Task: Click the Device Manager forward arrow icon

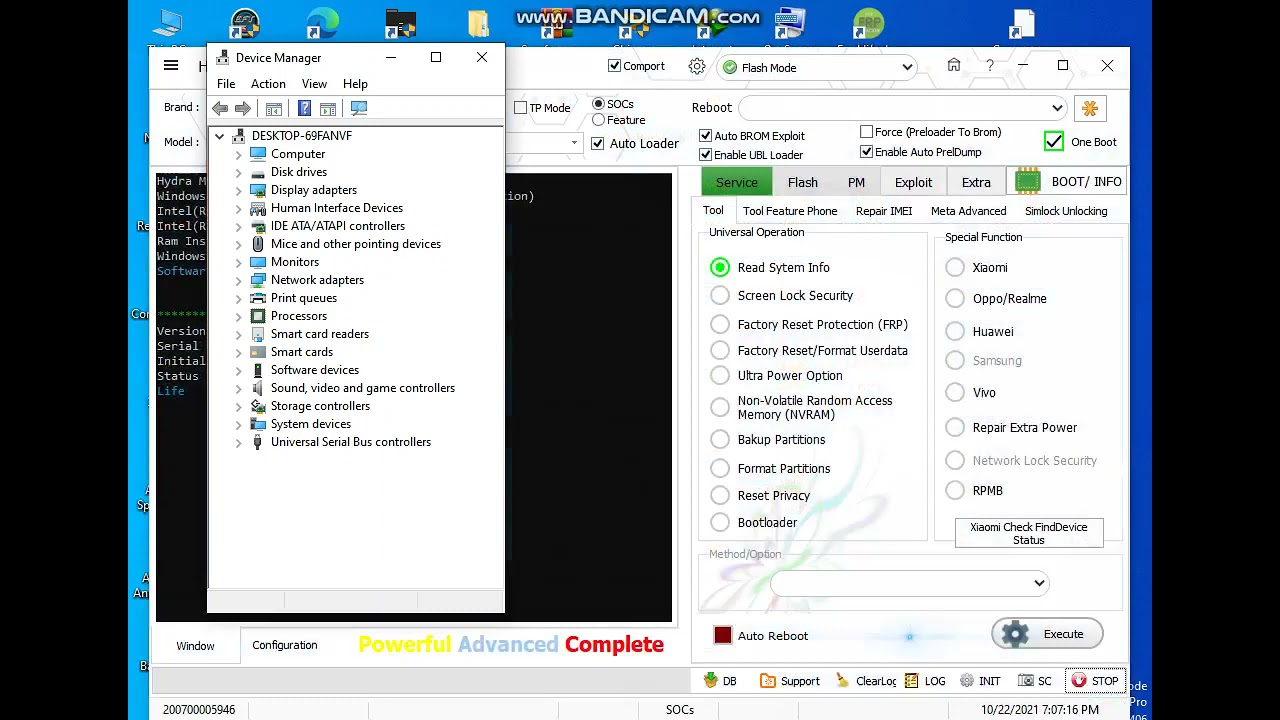Action: pos(243,108)
